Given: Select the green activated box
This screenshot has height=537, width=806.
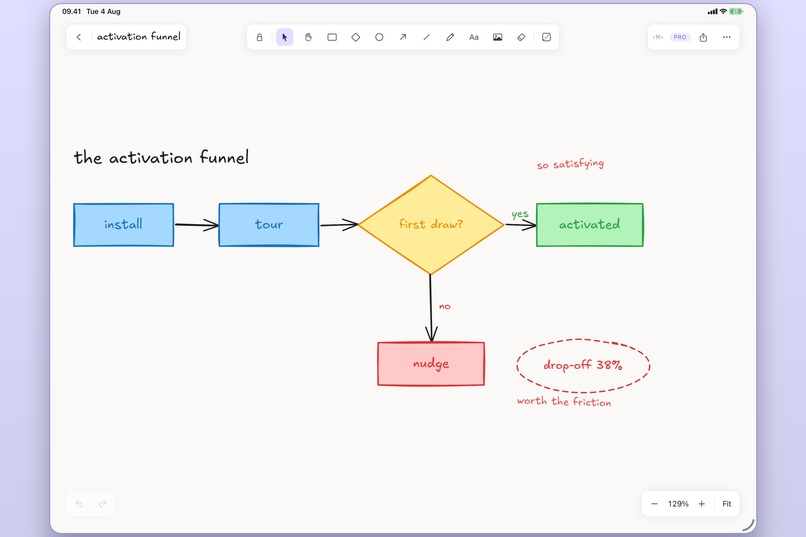Looking at the screenshot, I should coord(590,225).
